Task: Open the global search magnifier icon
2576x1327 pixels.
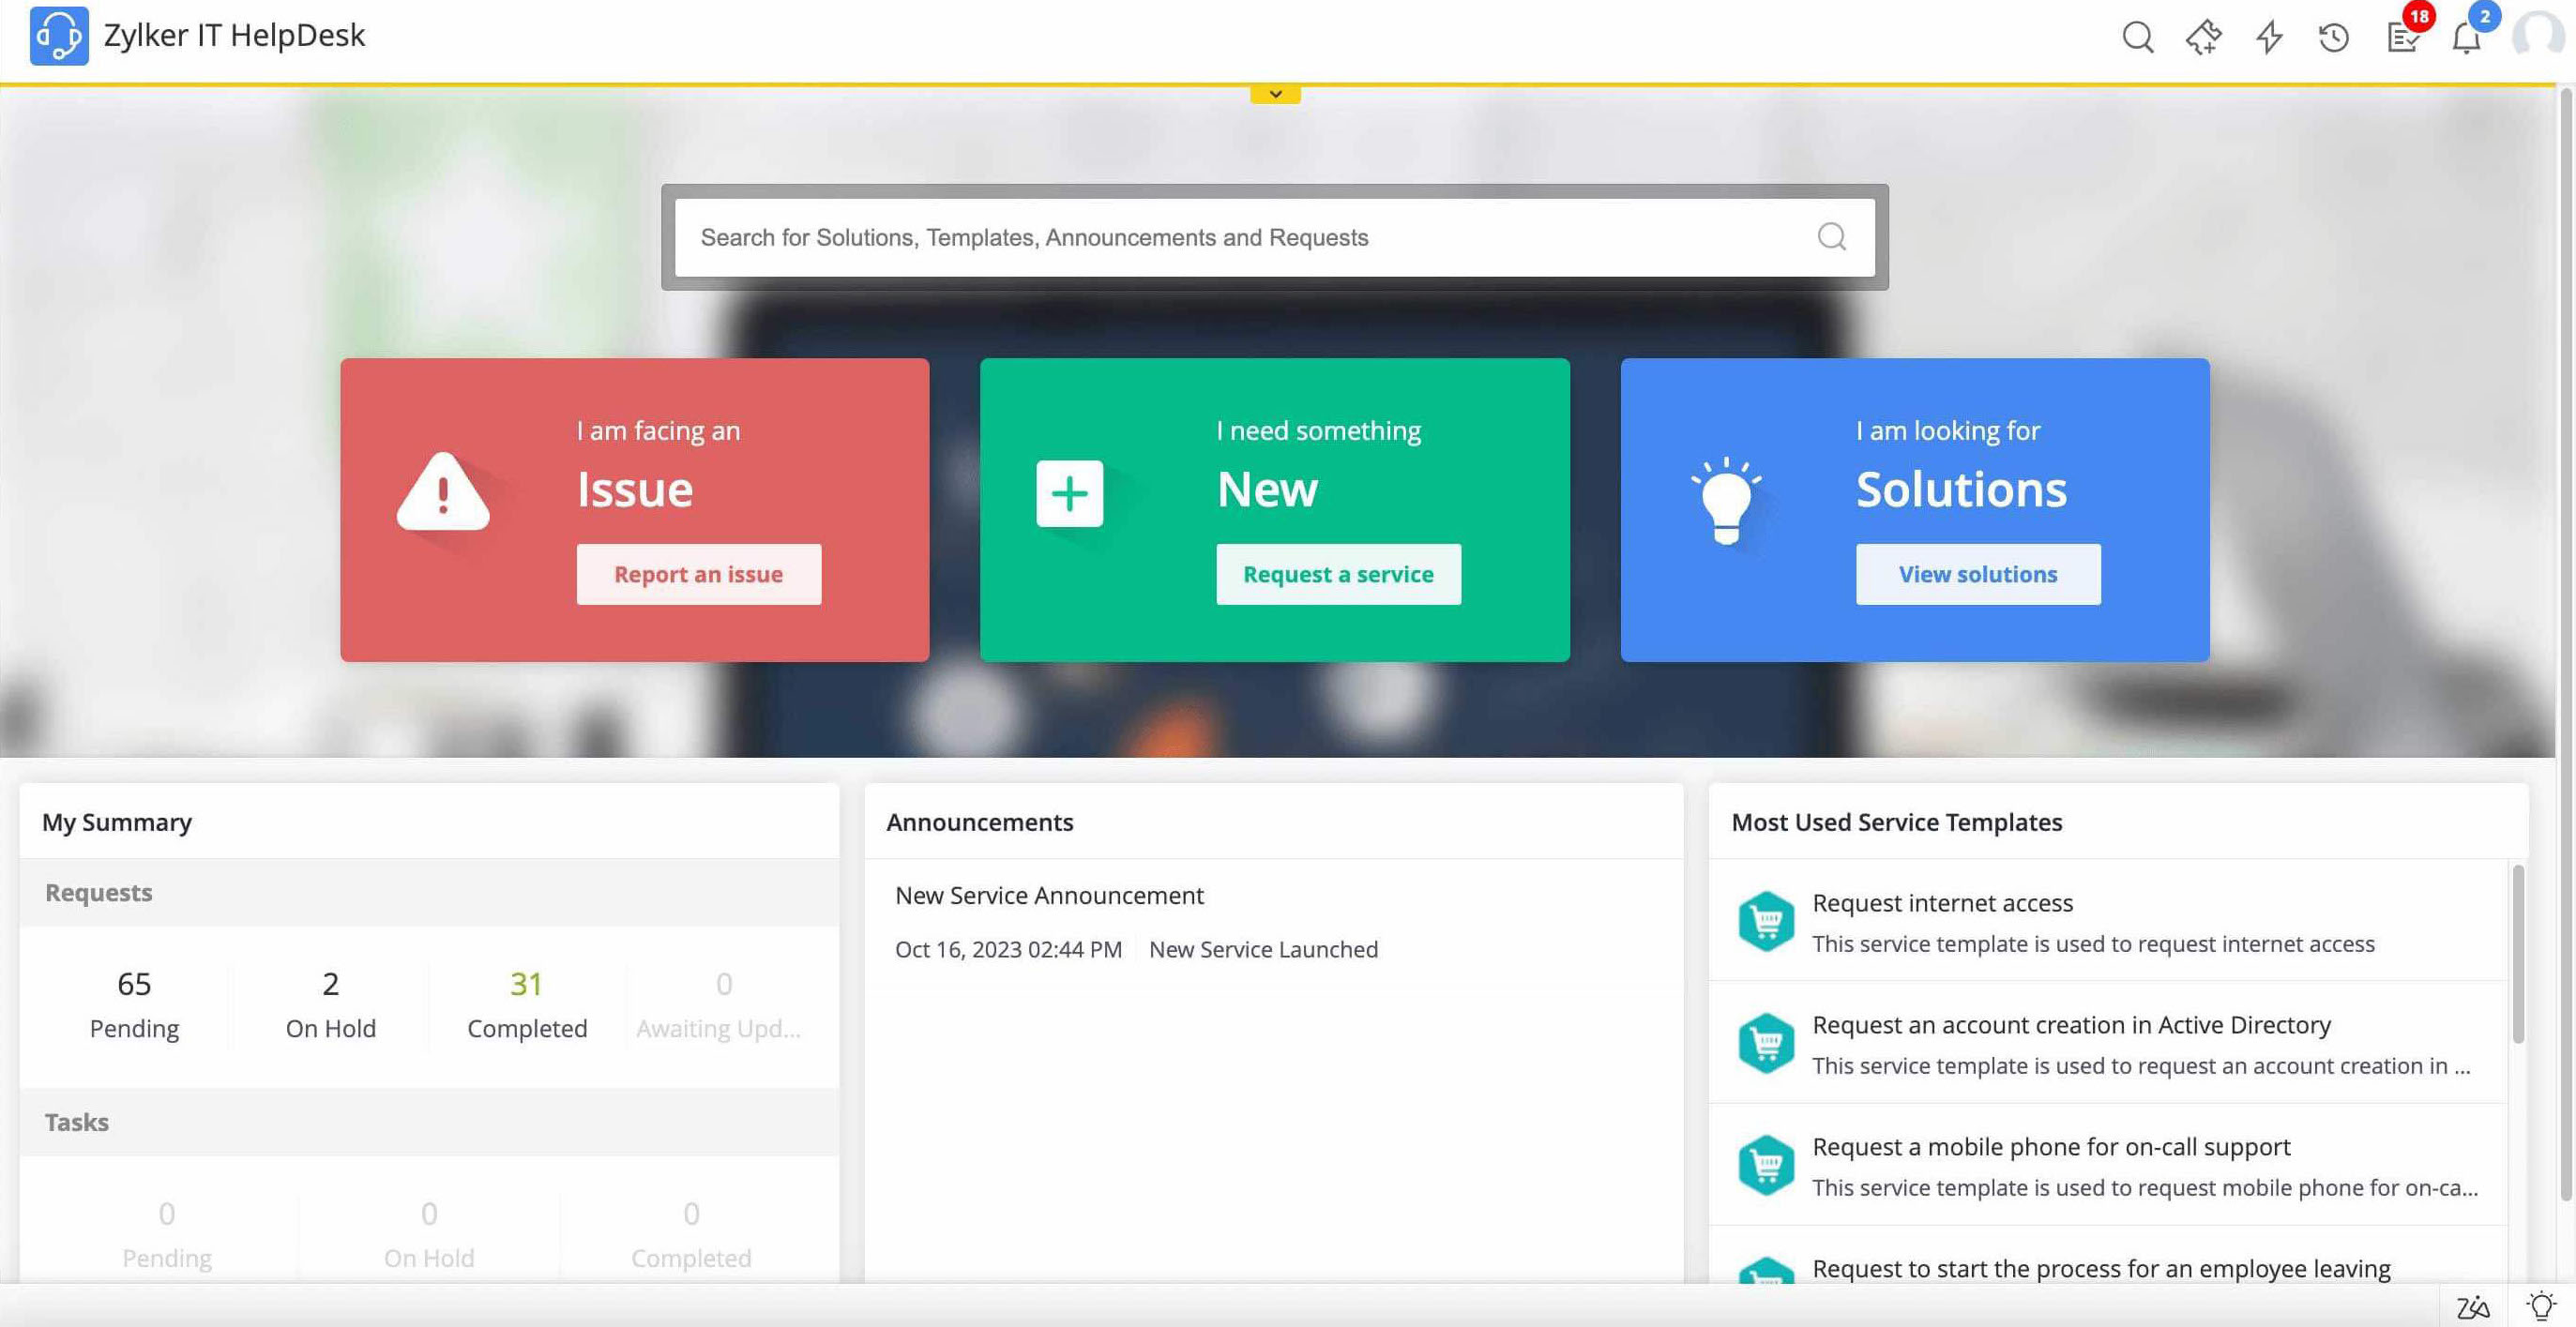Action: [2136, 38]
